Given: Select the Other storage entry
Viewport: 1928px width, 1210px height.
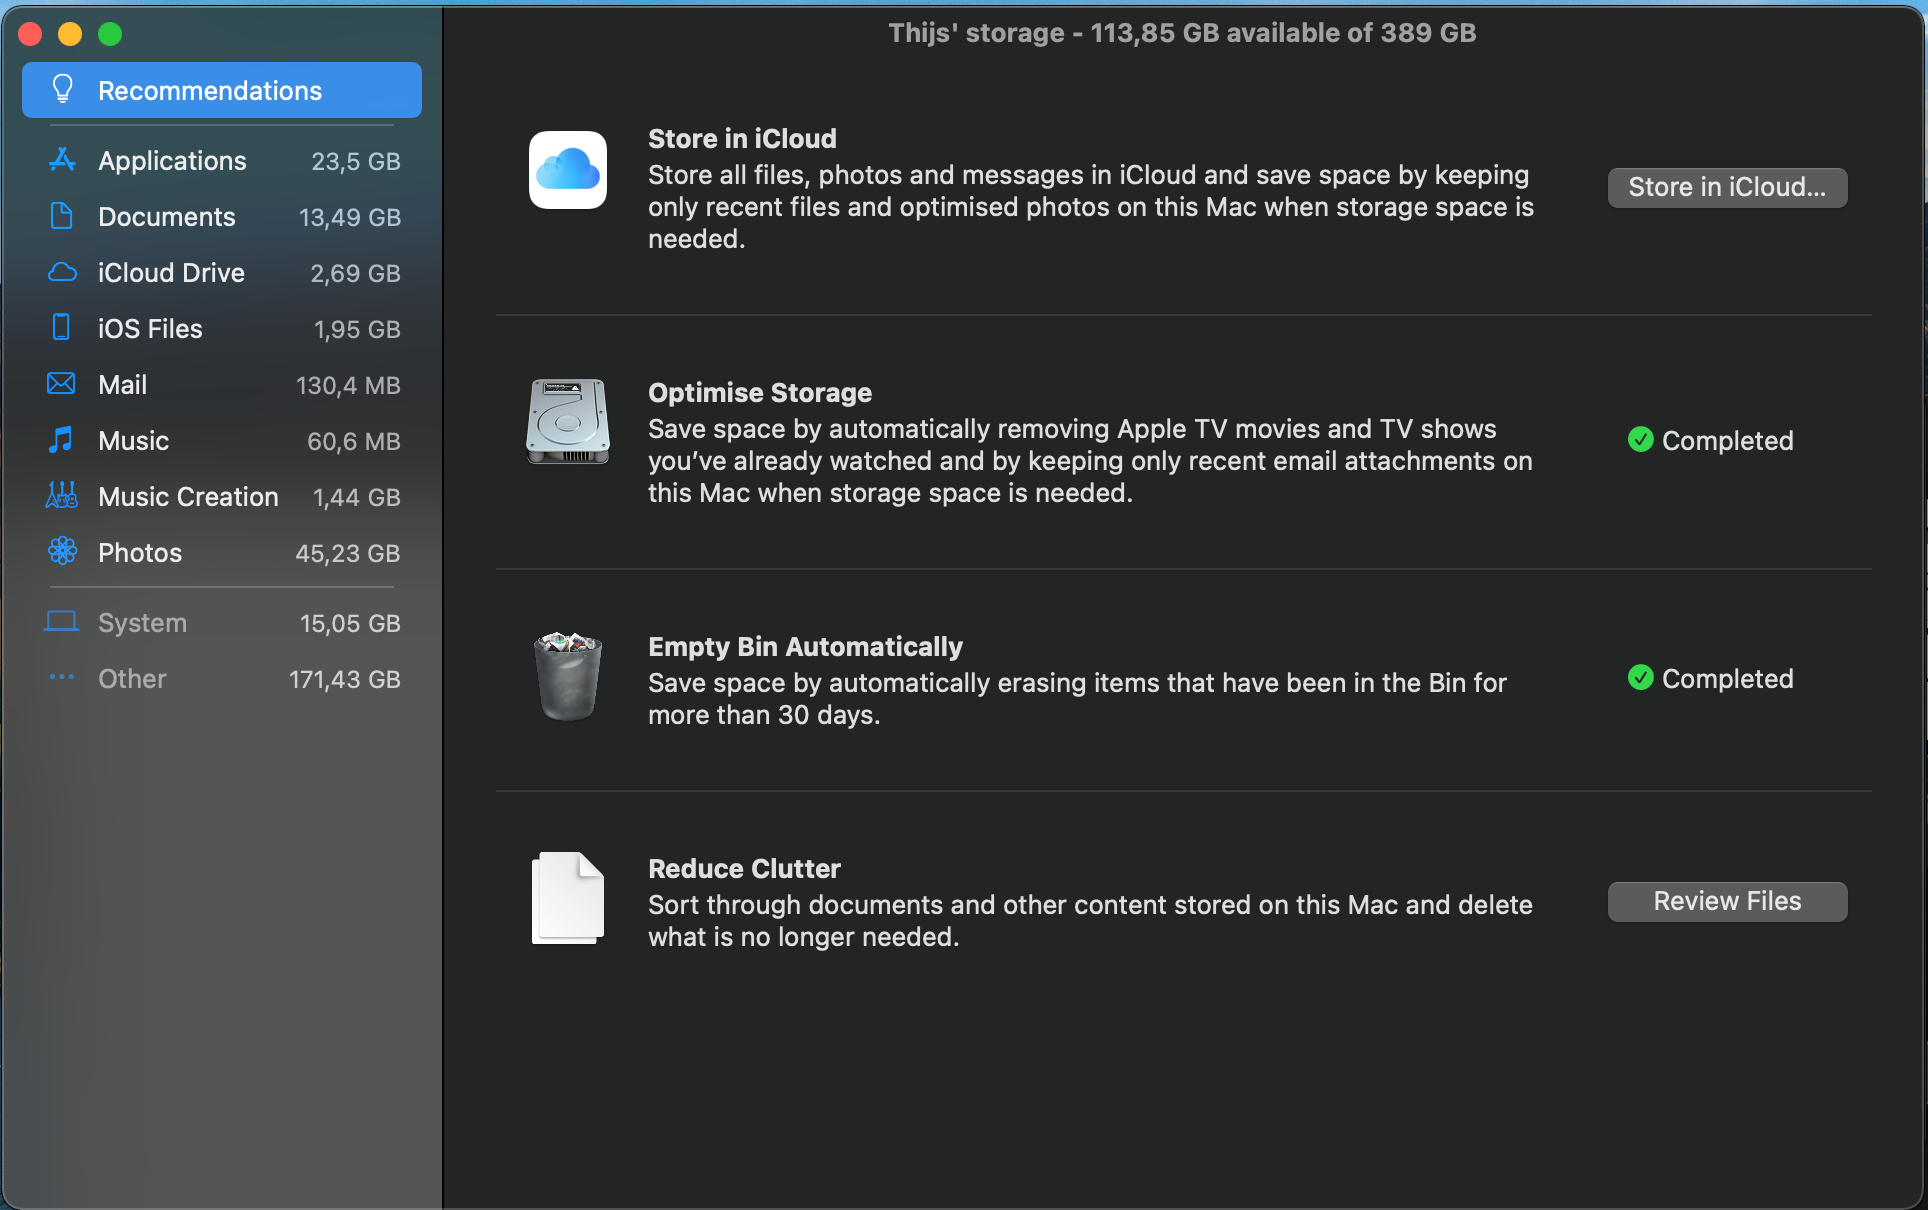Looking at the screenshot, I should point(132,679).
